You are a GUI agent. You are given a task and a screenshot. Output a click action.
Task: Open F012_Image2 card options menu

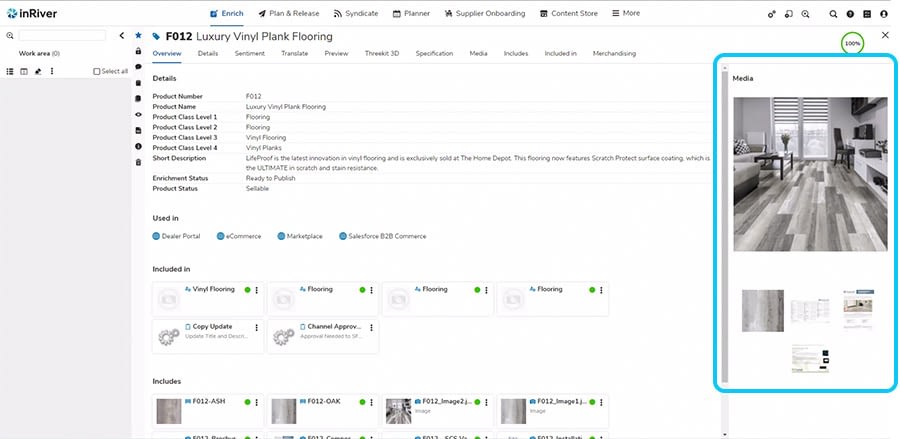[x=486, y=402]
